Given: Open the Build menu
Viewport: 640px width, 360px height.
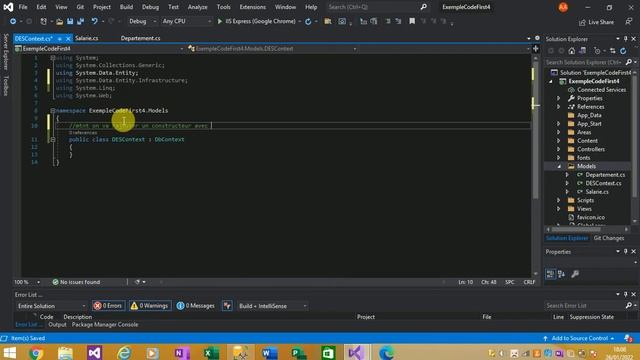Looking at the screenshot, I should (126, 7).
